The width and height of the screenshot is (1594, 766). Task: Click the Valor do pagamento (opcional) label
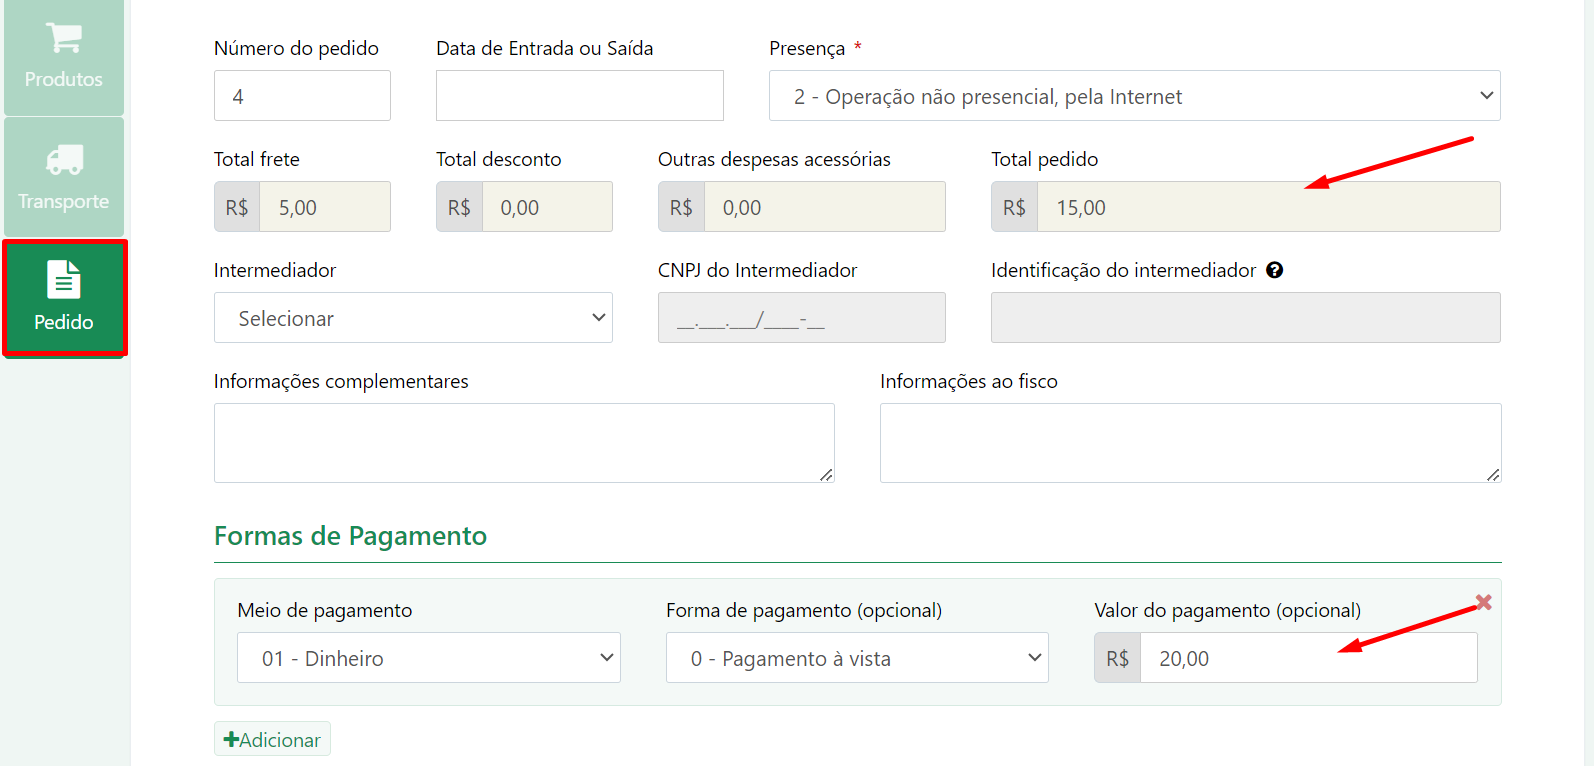pyautogui.click(x=1228, y=610)
